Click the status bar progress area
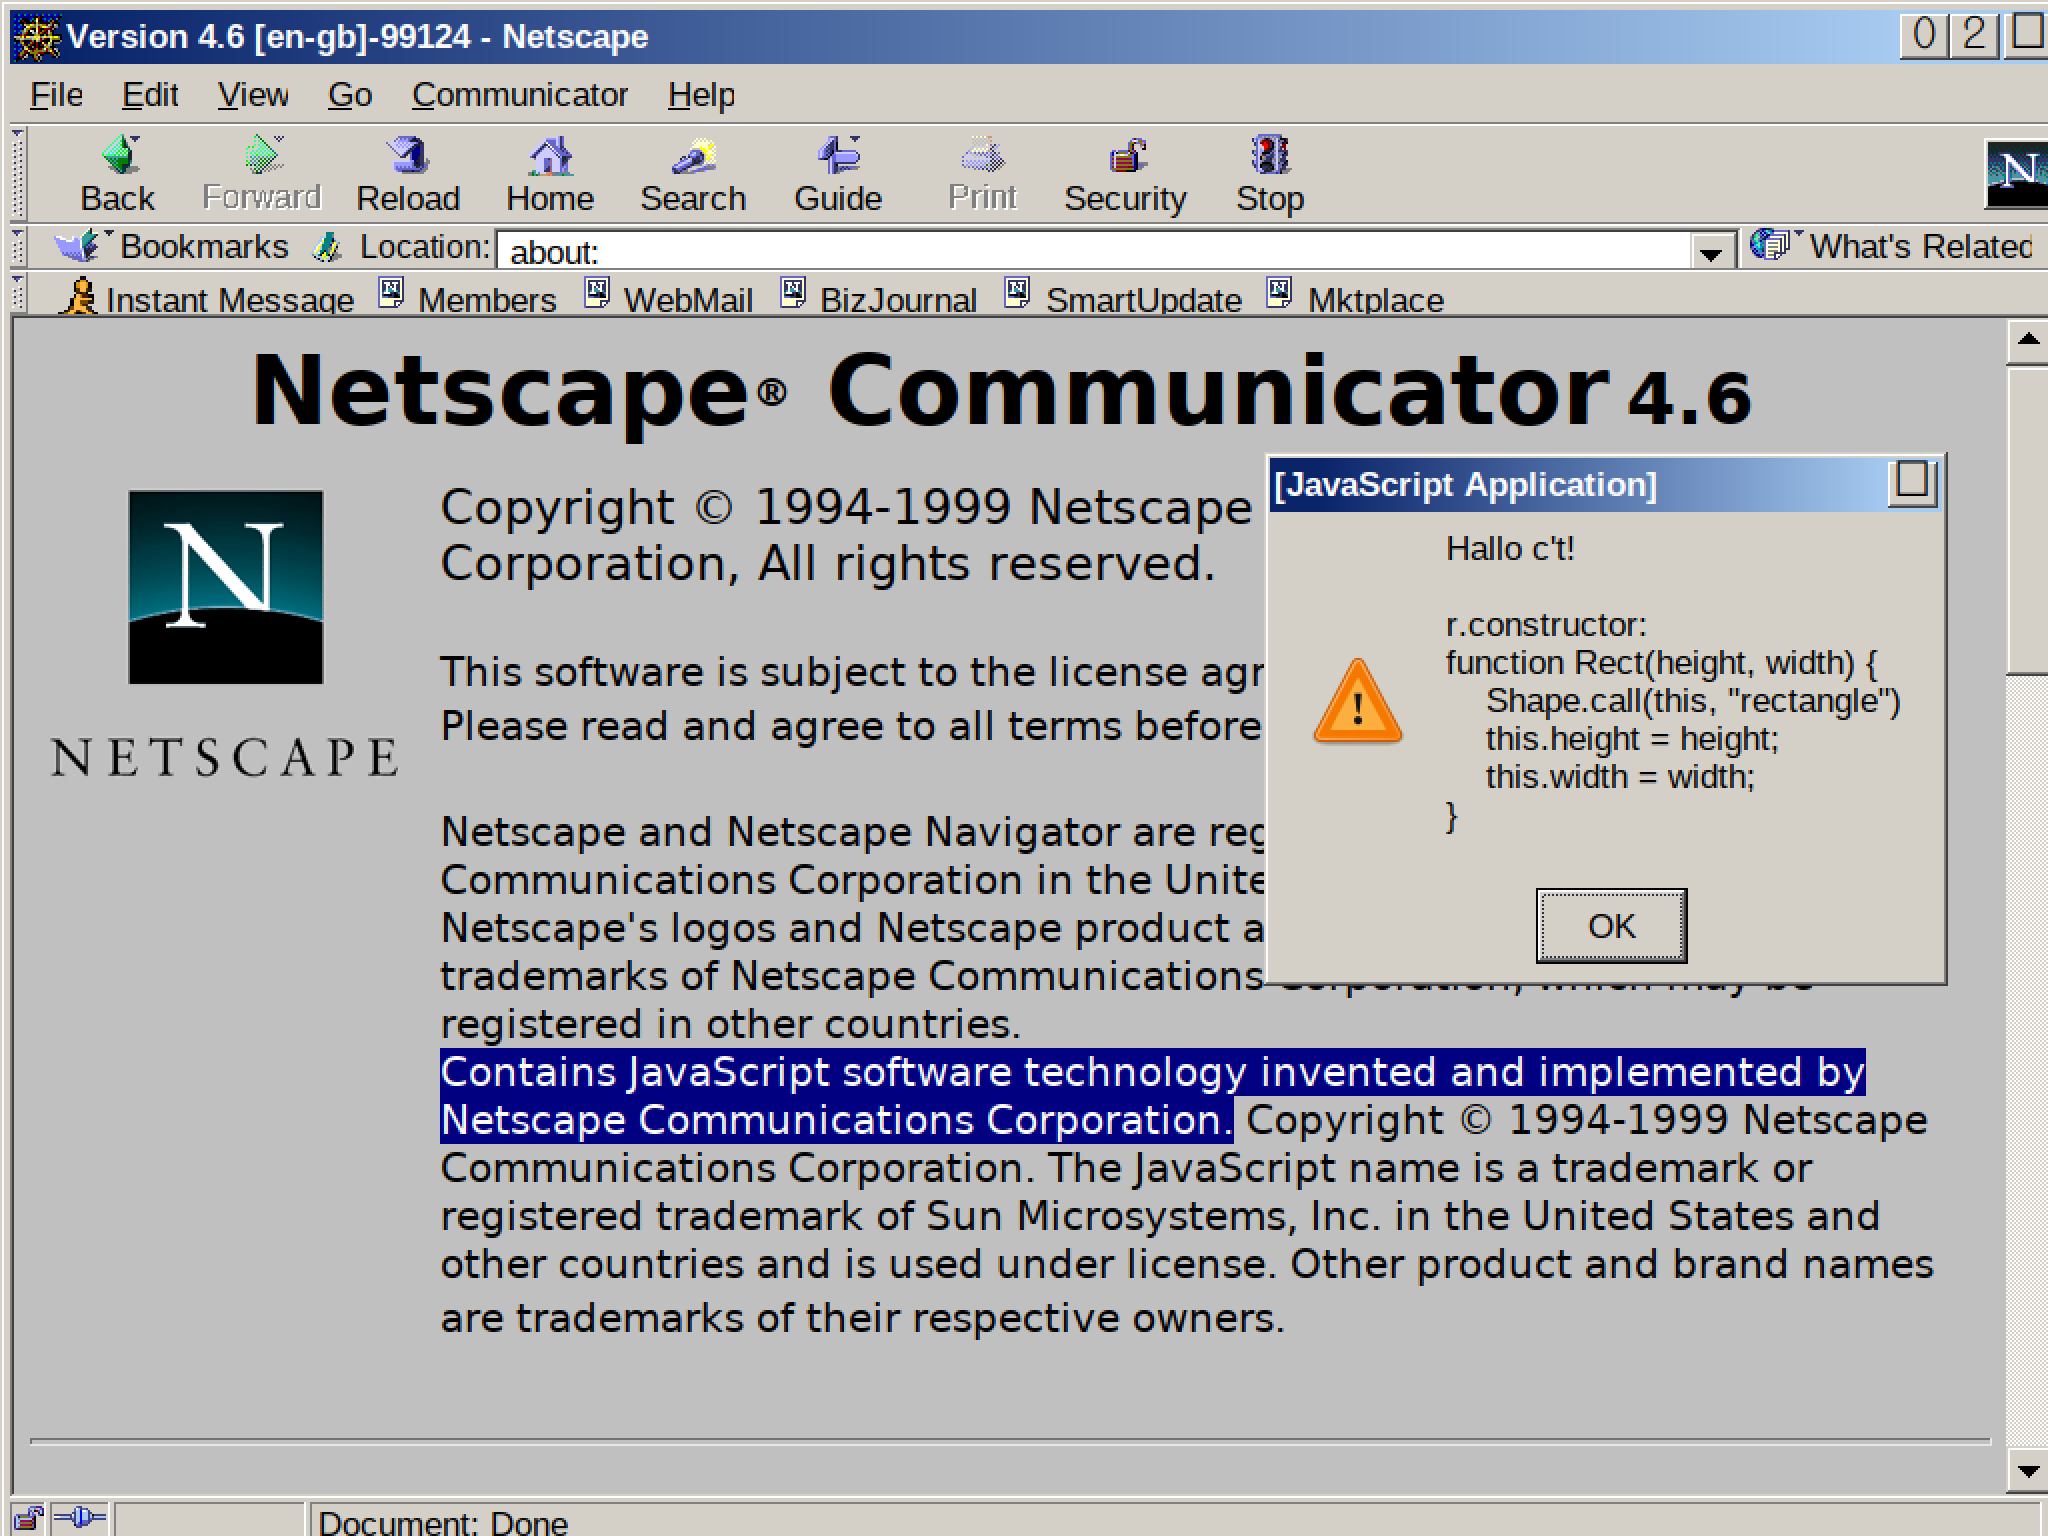Image resolution: width=2048 pixels, height=1536 pixels. click(208, 1519)
